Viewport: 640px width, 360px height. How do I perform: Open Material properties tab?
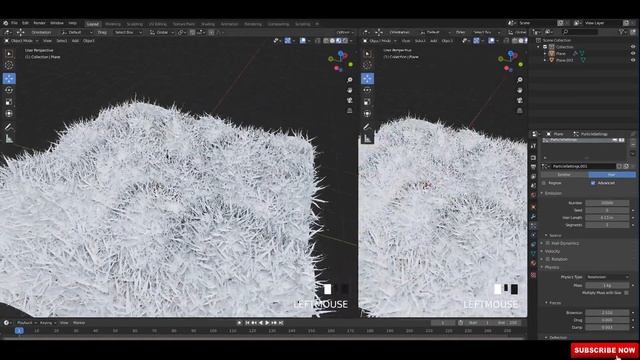click(x=533, y=264)
